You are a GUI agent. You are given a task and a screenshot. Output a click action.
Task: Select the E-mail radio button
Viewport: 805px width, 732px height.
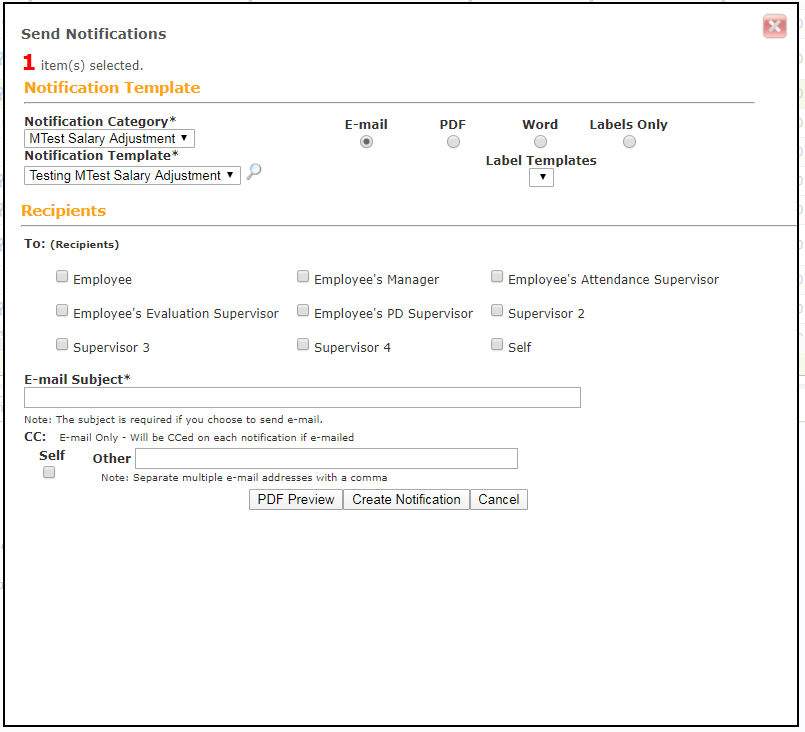coord(366,142)
